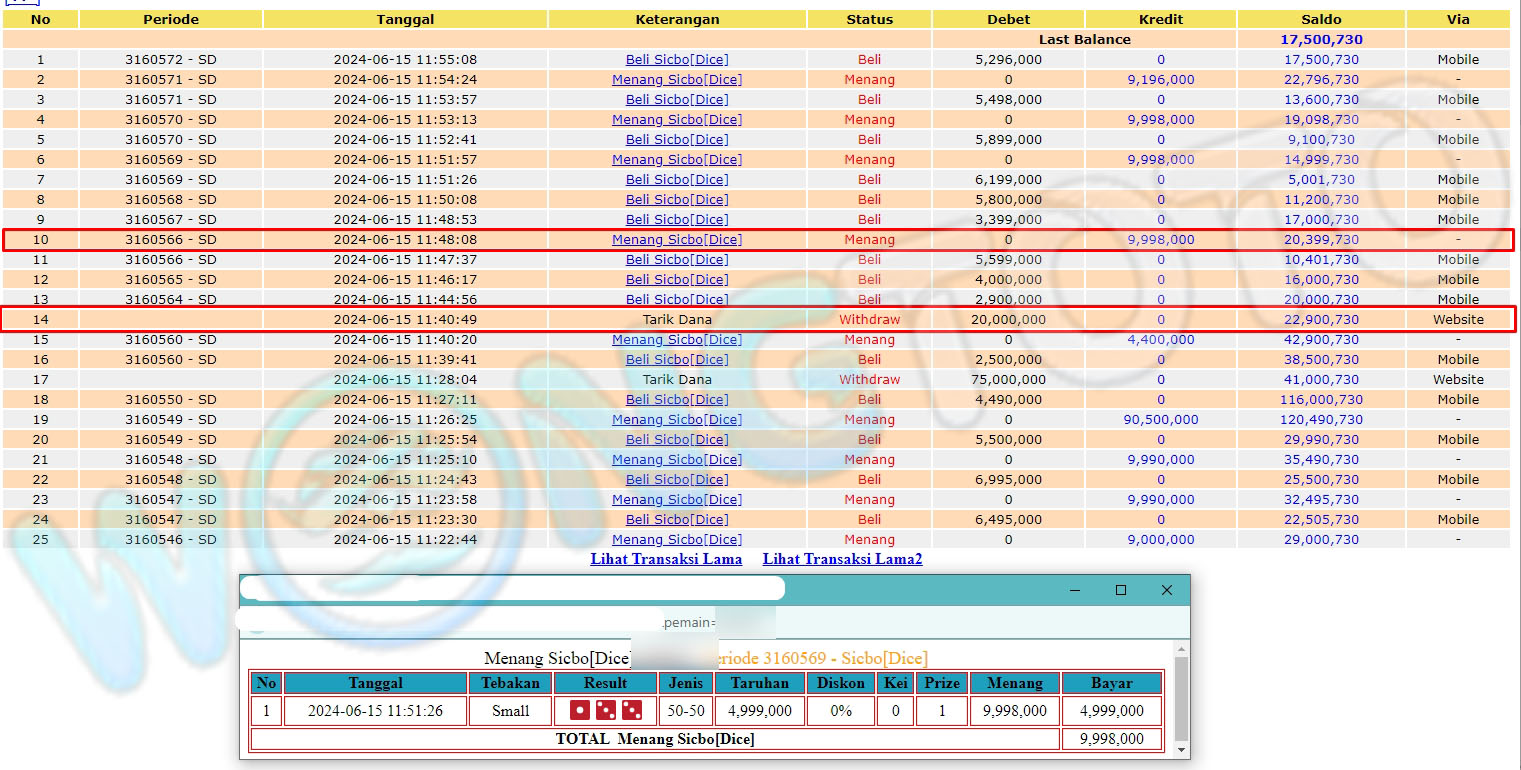Screen dimensions: 1521x770
Task: Open Beli Sicbo[Dice] link in row 1
Action: (677, 60)
